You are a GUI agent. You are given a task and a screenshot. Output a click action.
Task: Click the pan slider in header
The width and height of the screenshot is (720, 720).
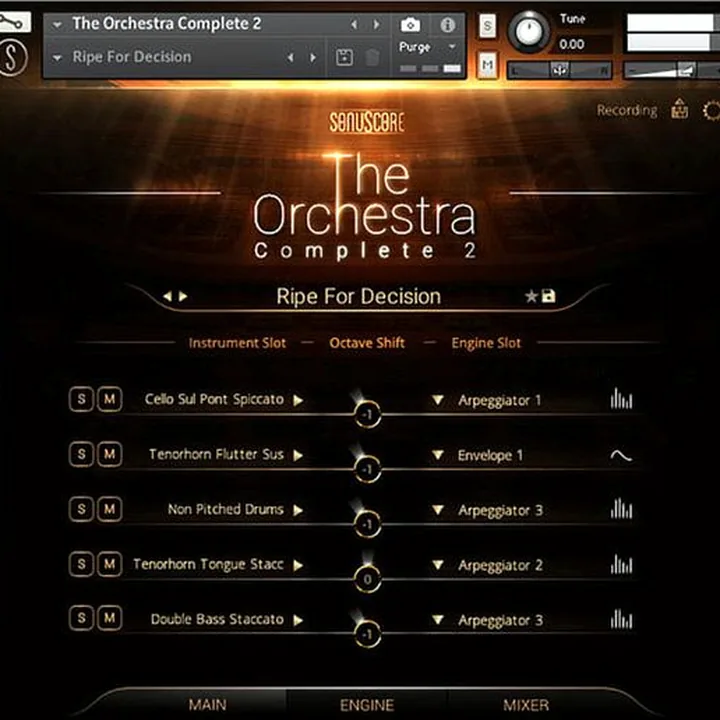(559, 70)
